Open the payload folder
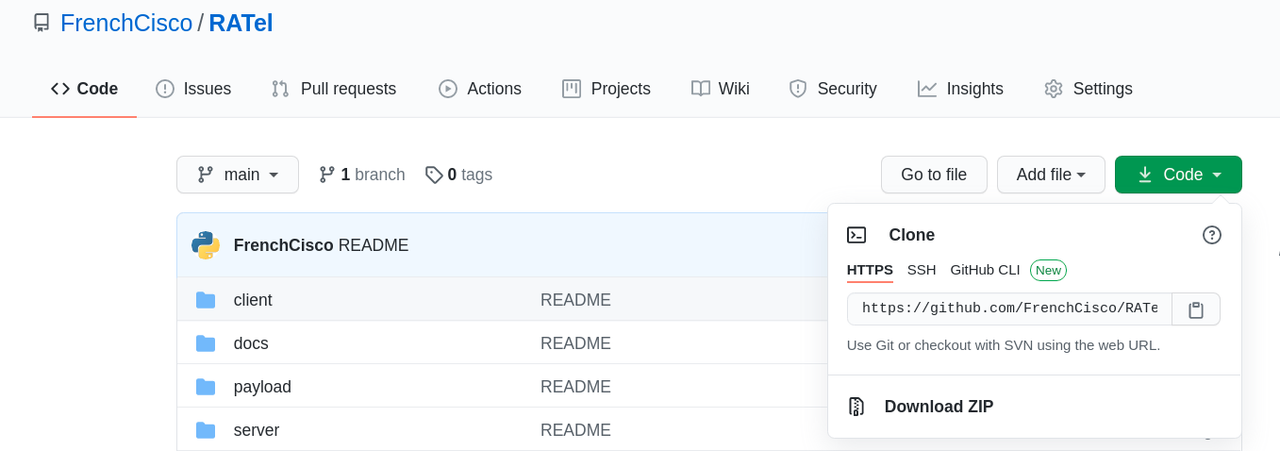 click(263, 387)
